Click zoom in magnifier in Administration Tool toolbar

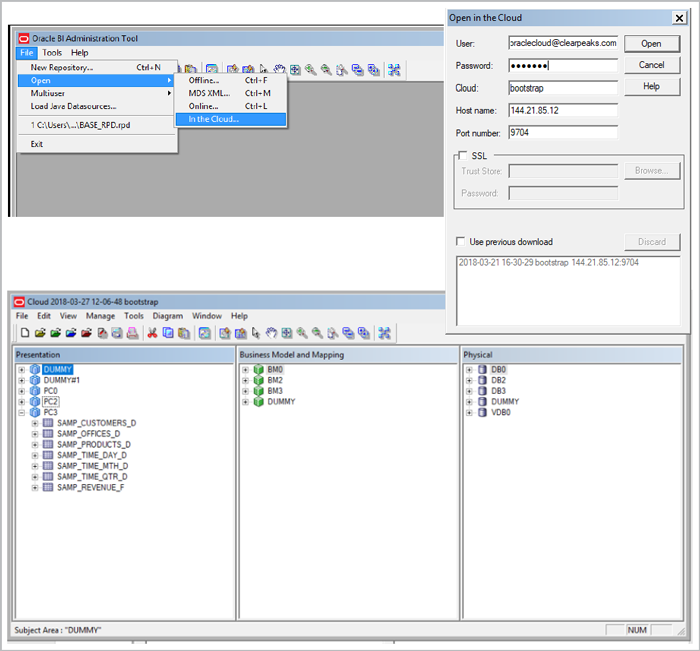(311, 70)
